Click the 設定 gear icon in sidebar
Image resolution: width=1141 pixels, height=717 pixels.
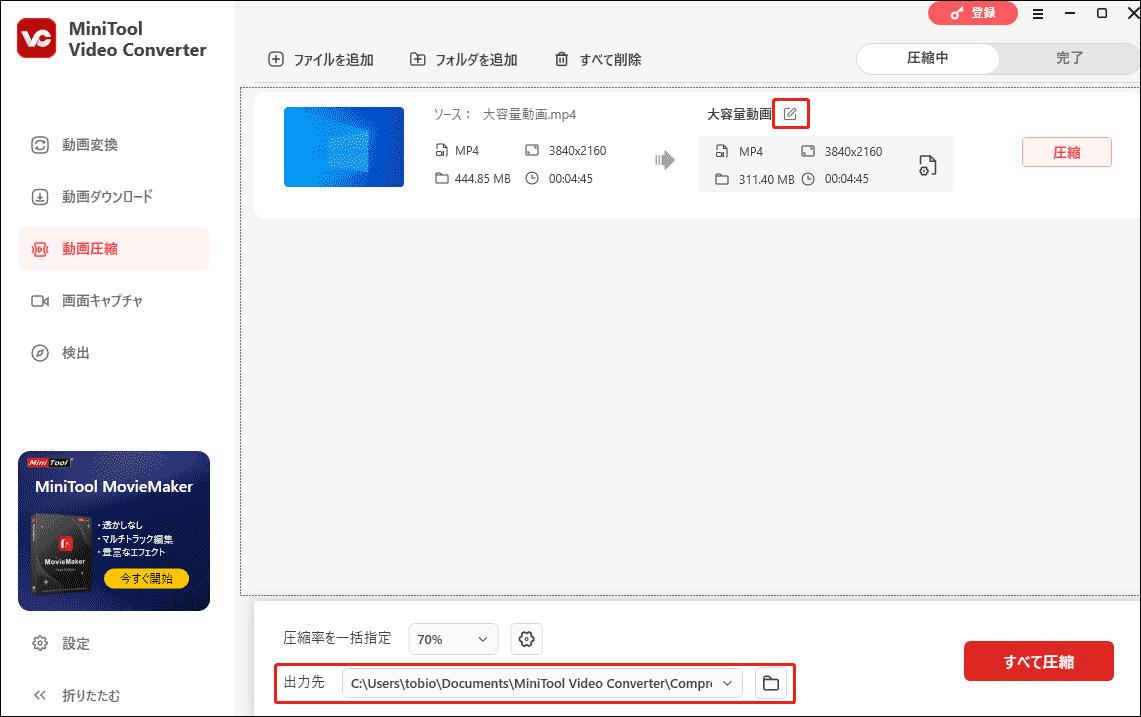(x=40, y=643)
